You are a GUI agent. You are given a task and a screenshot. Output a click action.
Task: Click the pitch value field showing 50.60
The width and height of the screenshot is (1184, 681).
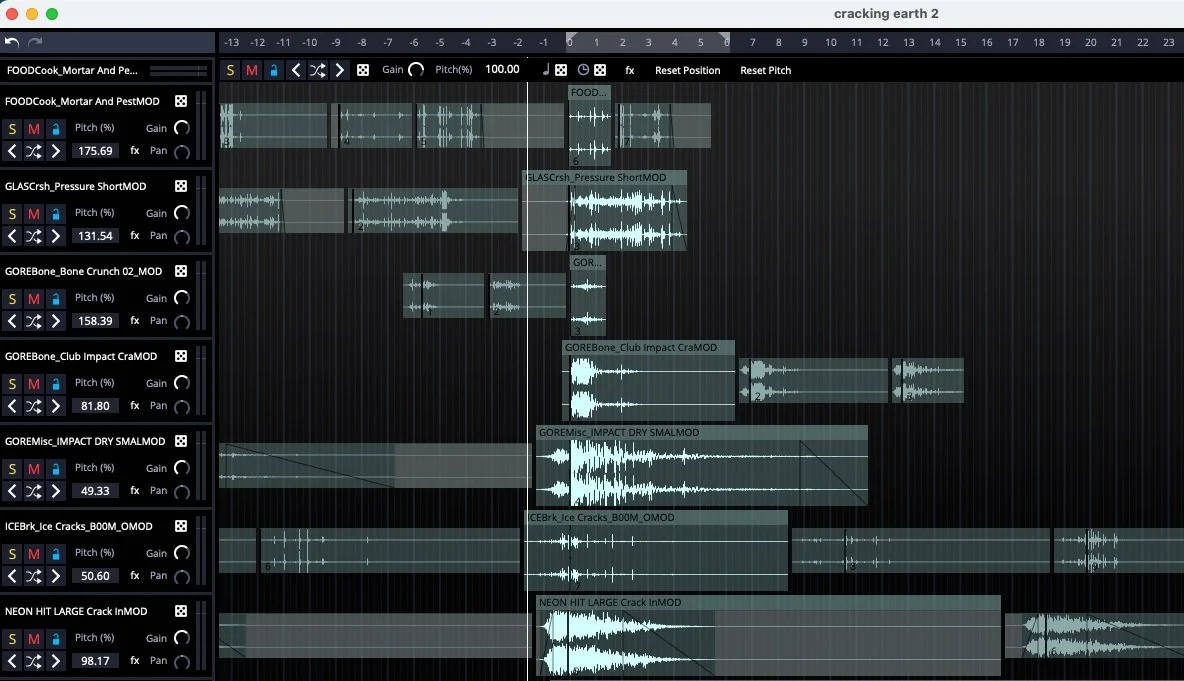coord(95,576)
